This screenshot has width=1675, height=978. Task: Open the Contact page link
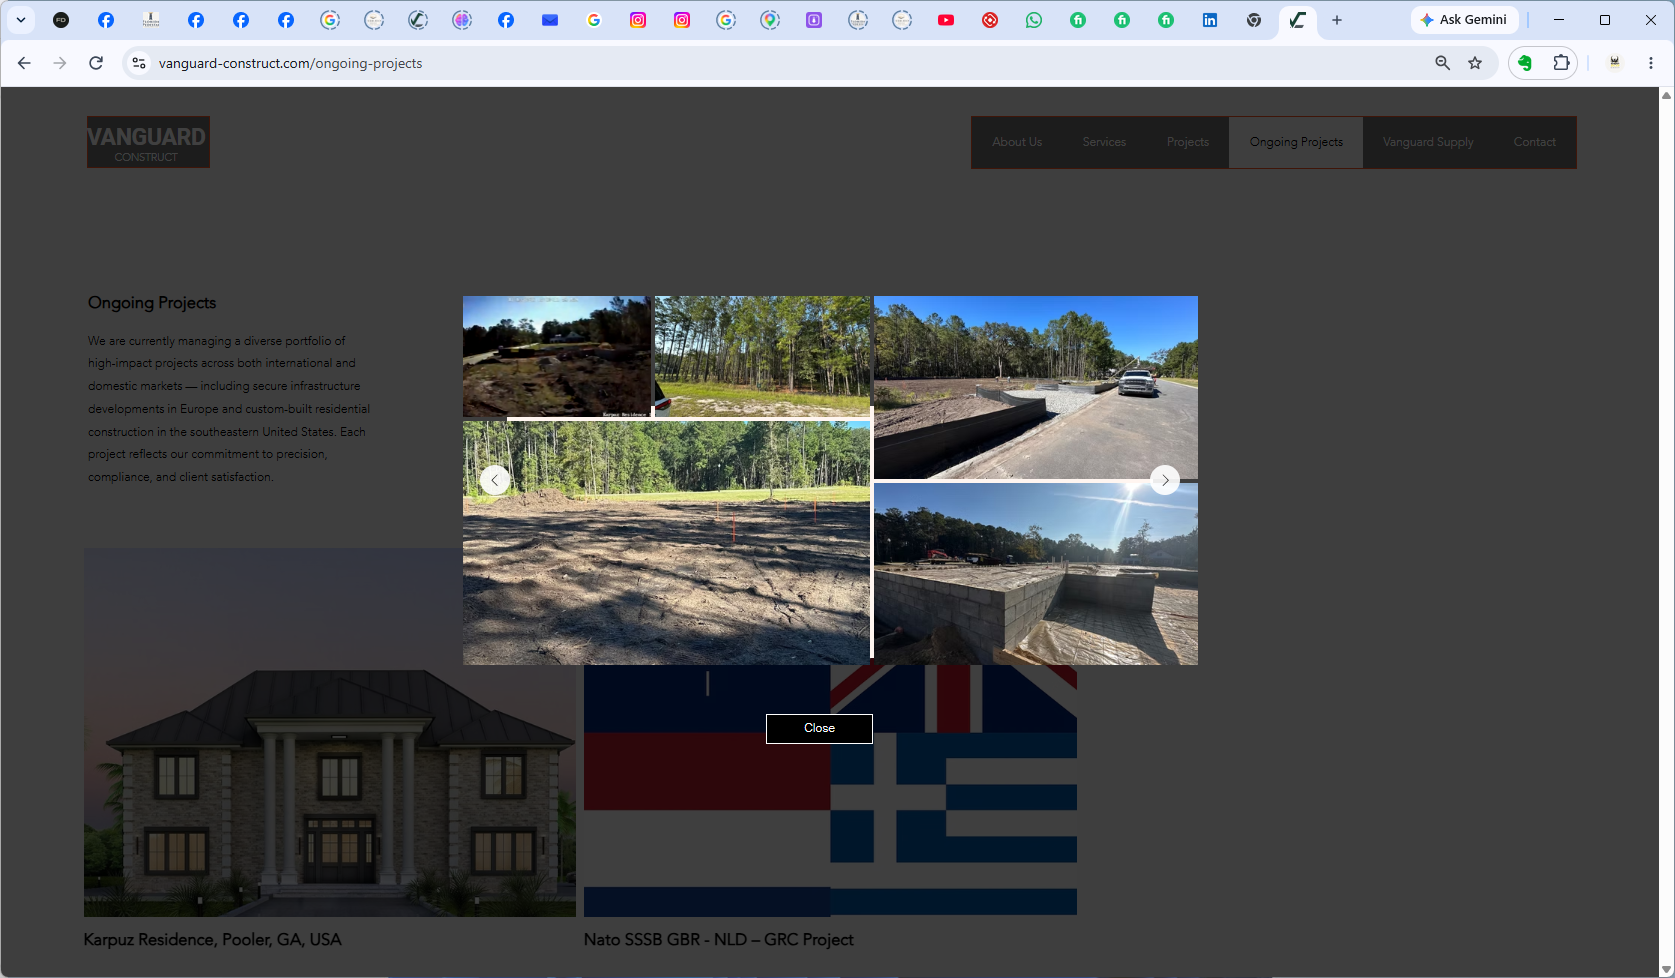[1534, 142]
